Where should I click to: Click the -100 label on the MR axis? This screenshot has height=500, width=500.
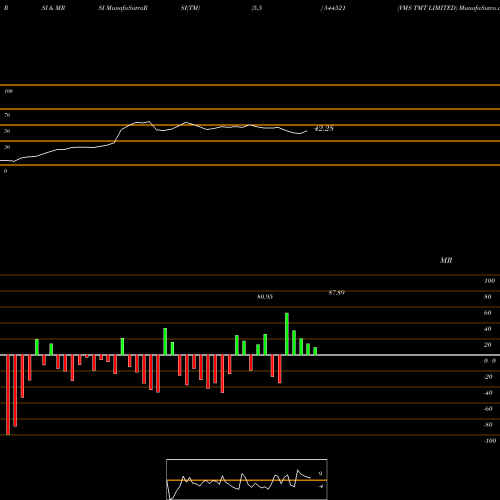(x=490, y=441)
